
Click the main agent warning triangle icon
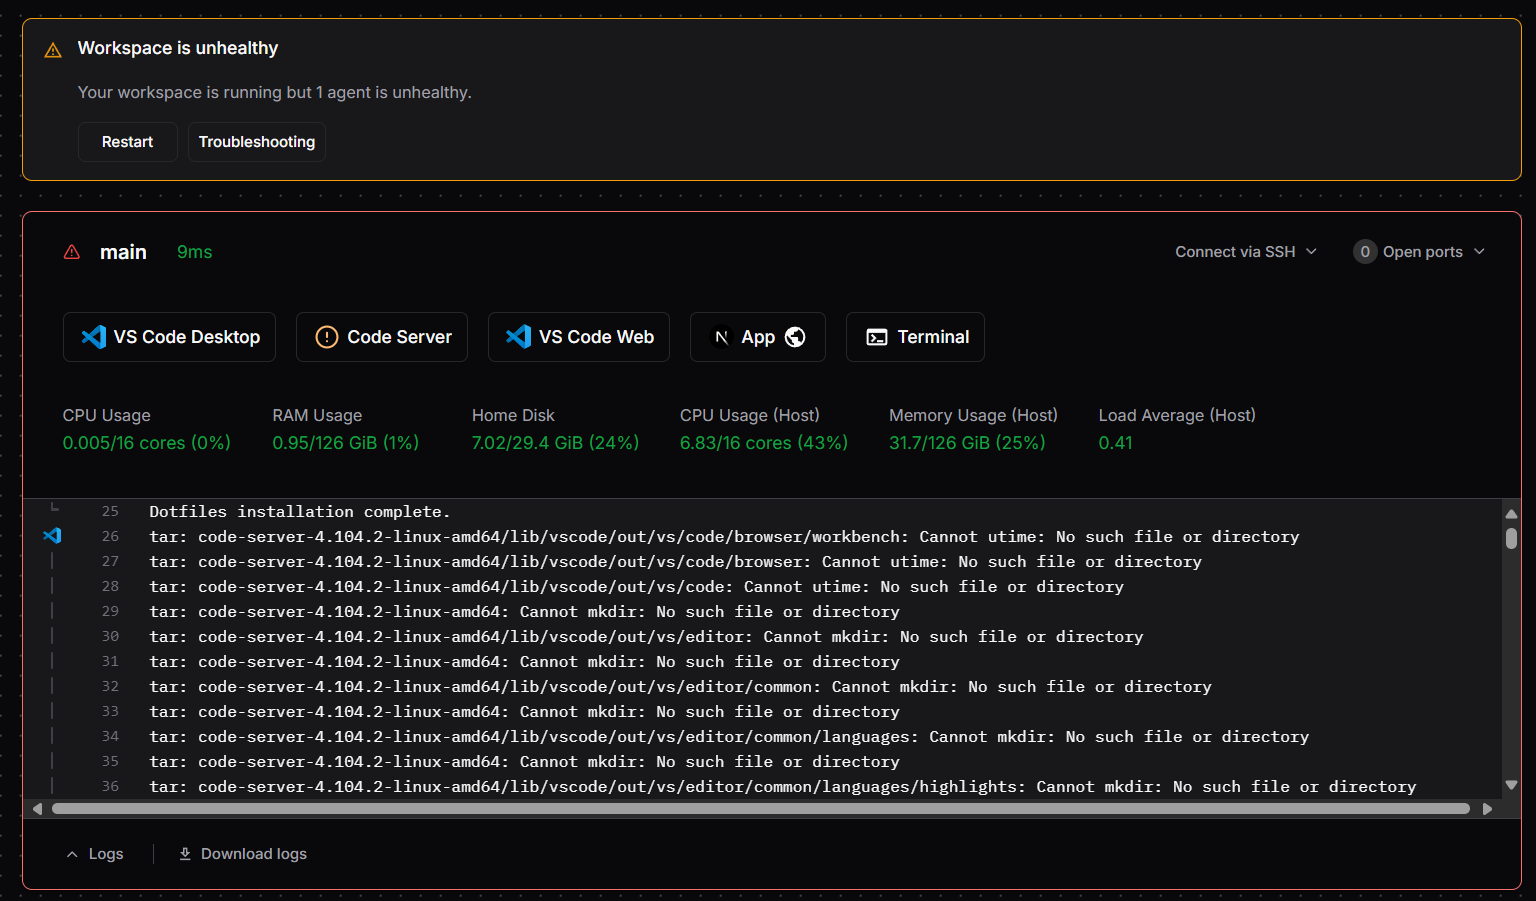pyautogui.click(x=72, y=252)
